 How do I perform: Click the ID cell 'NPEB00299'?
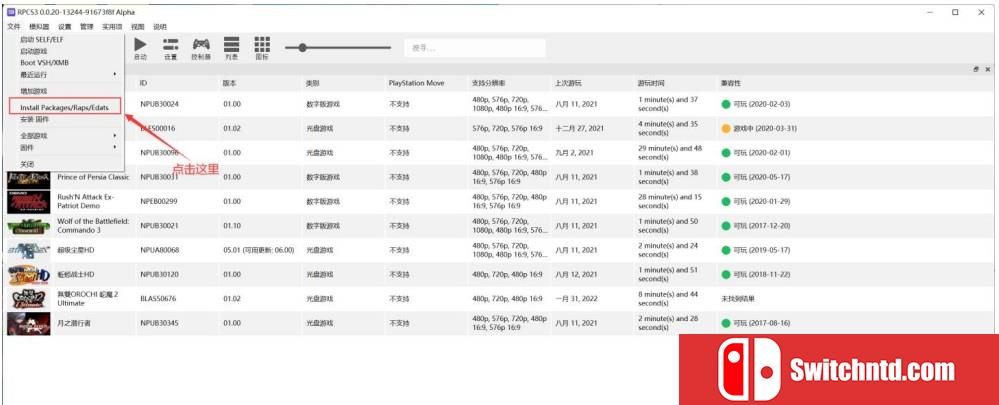pyautogui.click(x=159, y=201)
